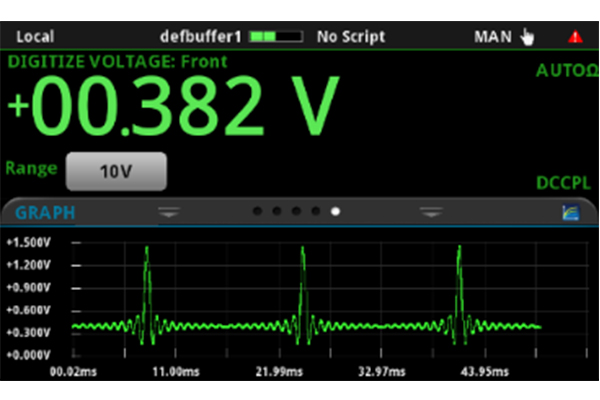
Task: Select the second swipe page dot
Action: coord(276,212)
